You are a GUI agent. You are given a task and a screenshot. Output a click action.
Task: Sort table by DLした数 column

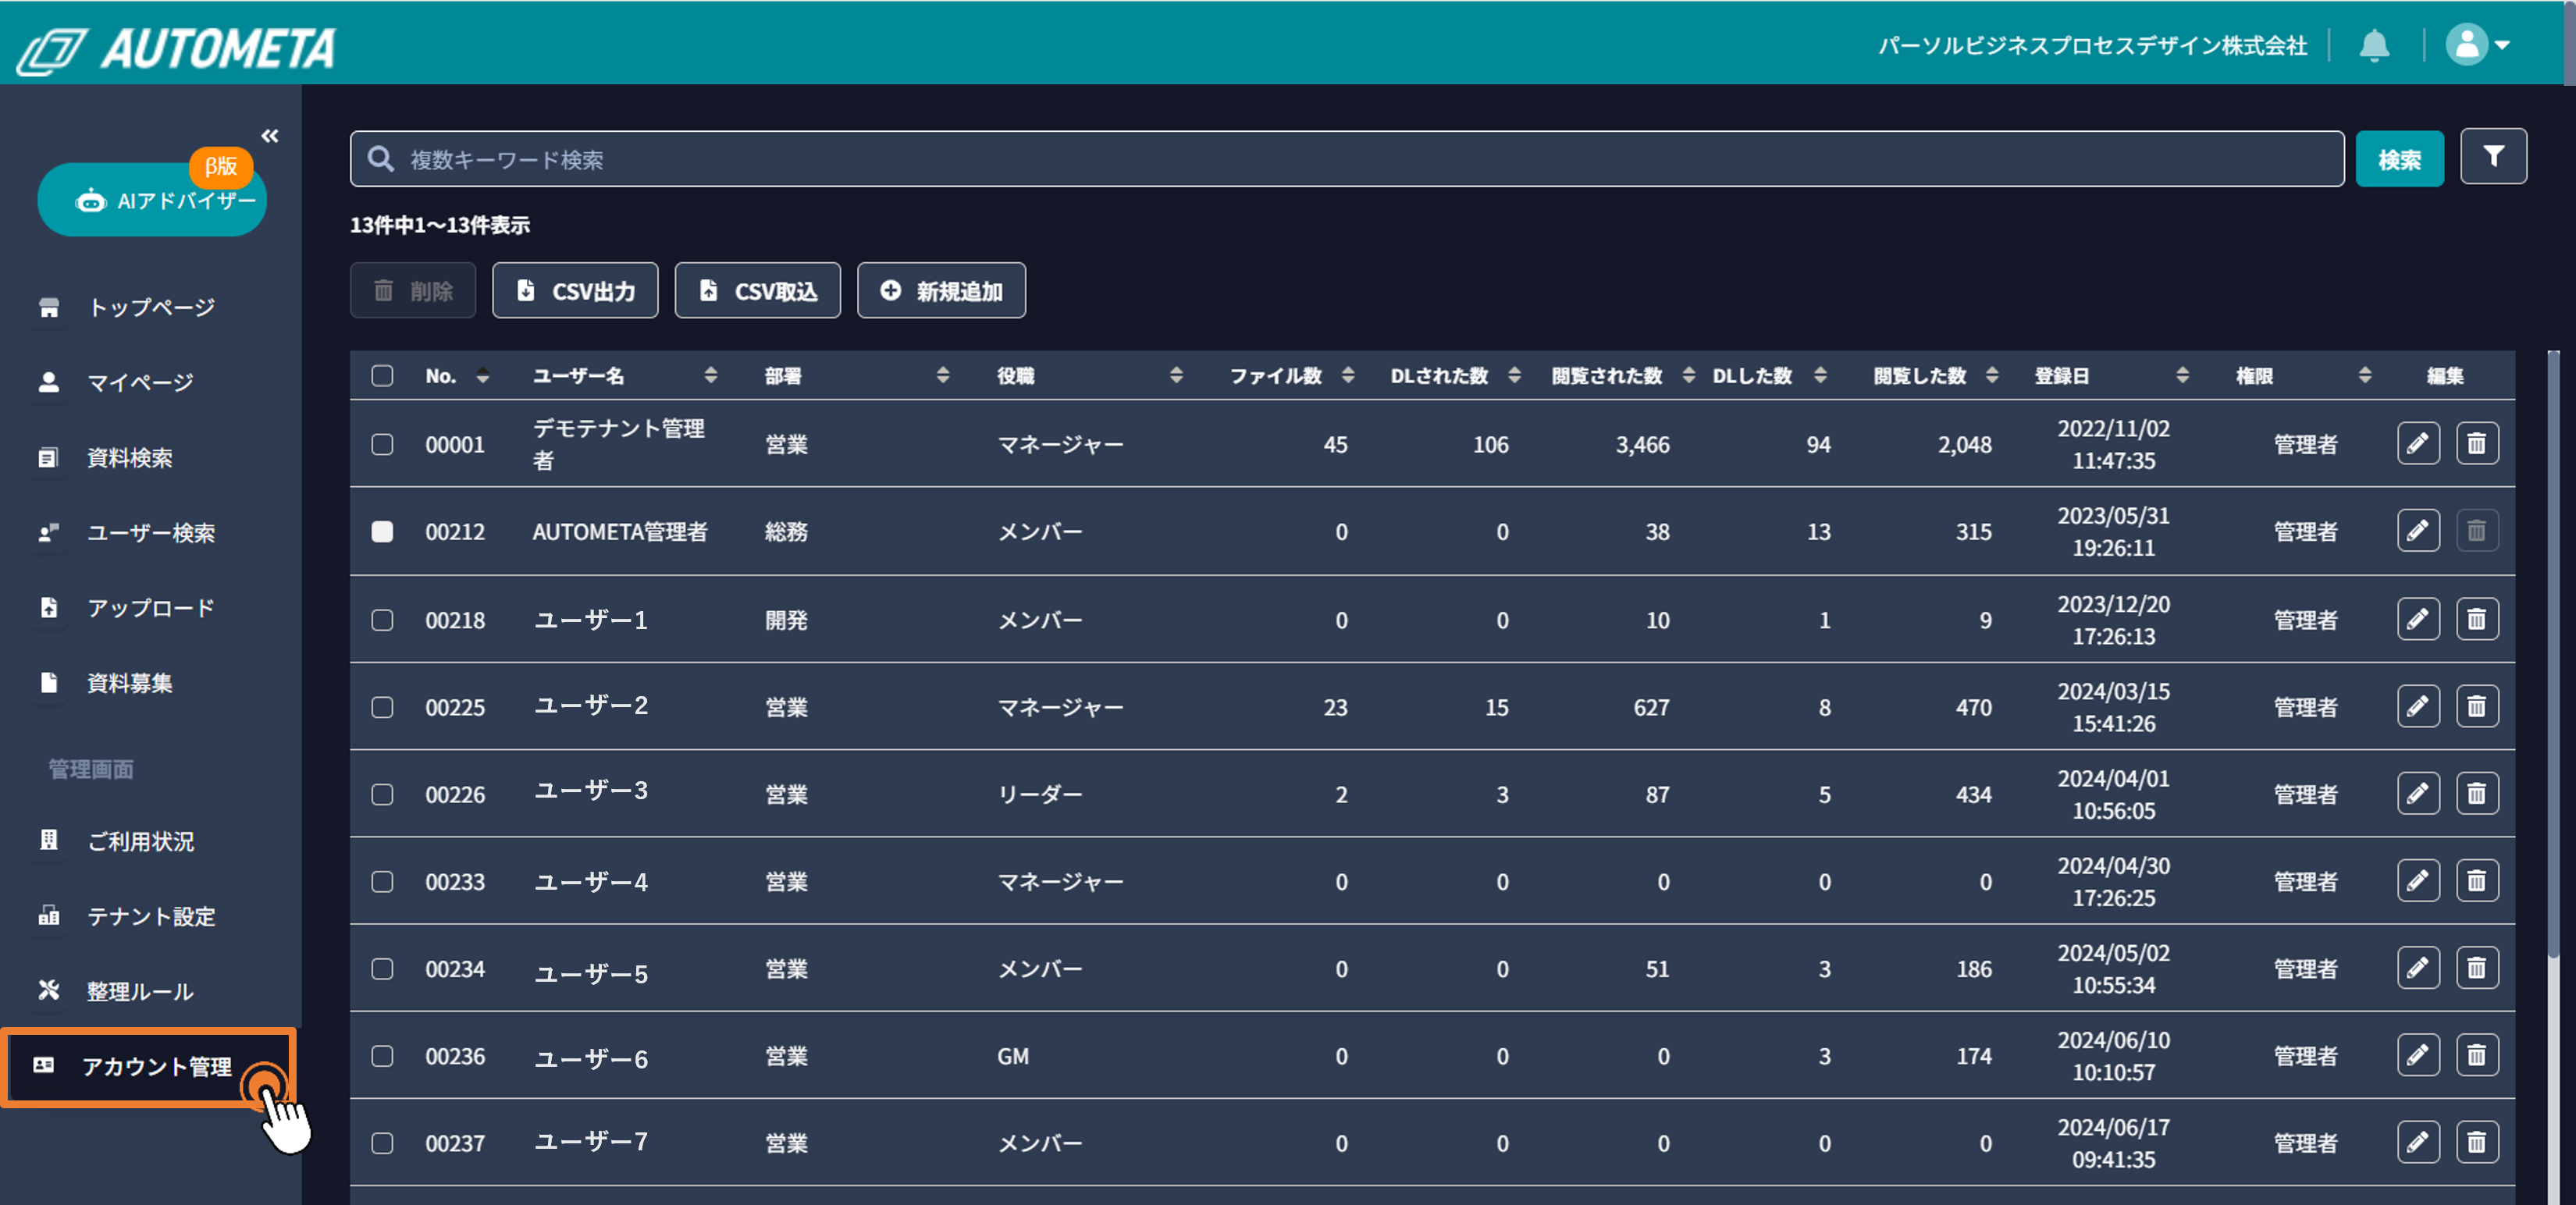coord(1820,375)
